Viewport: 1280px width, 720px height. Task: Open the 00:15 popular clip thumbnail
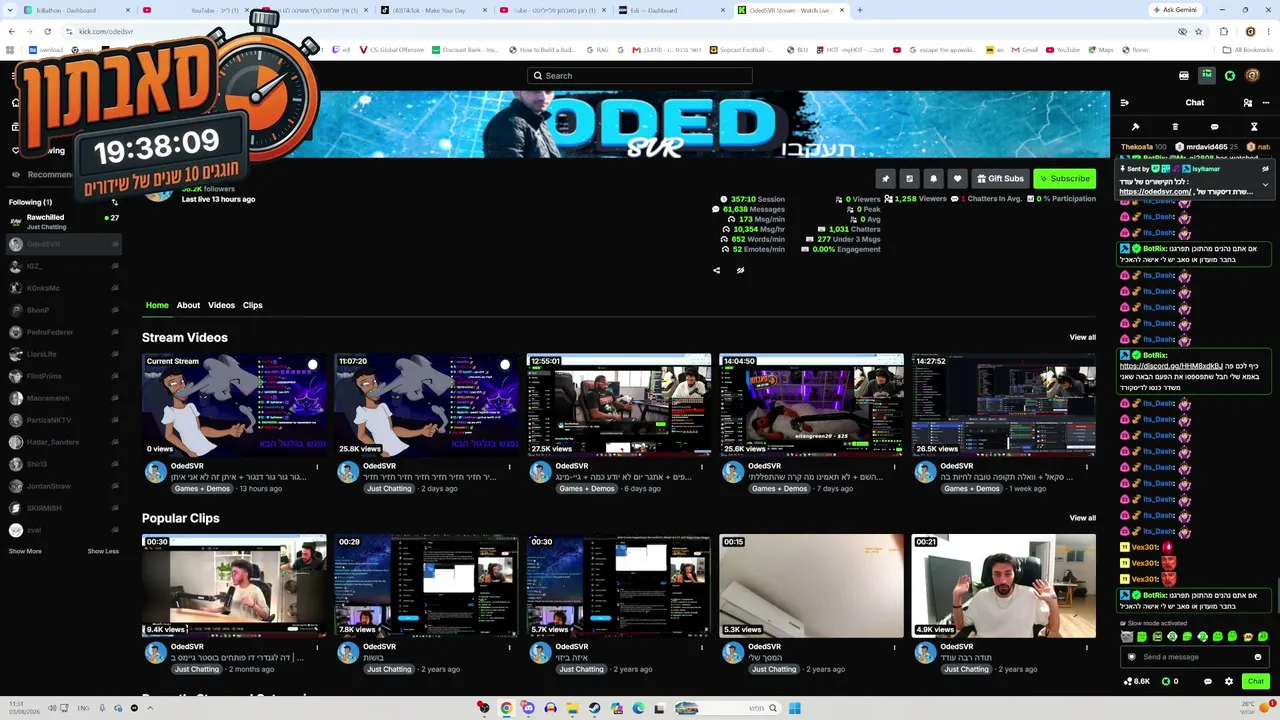click(811, 586)
